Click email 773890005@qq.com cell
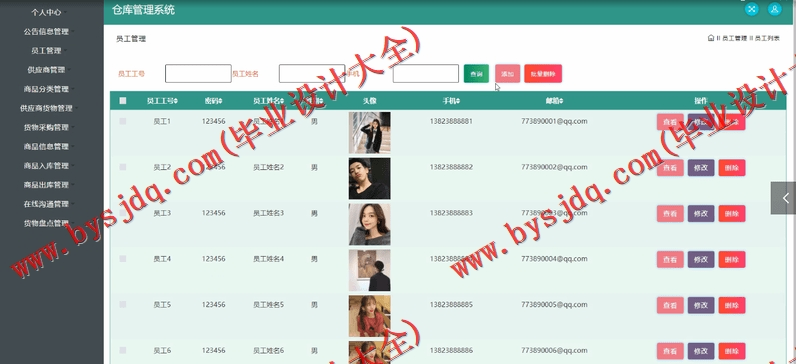The image size is (796, 364). click(x=554, y=305)
